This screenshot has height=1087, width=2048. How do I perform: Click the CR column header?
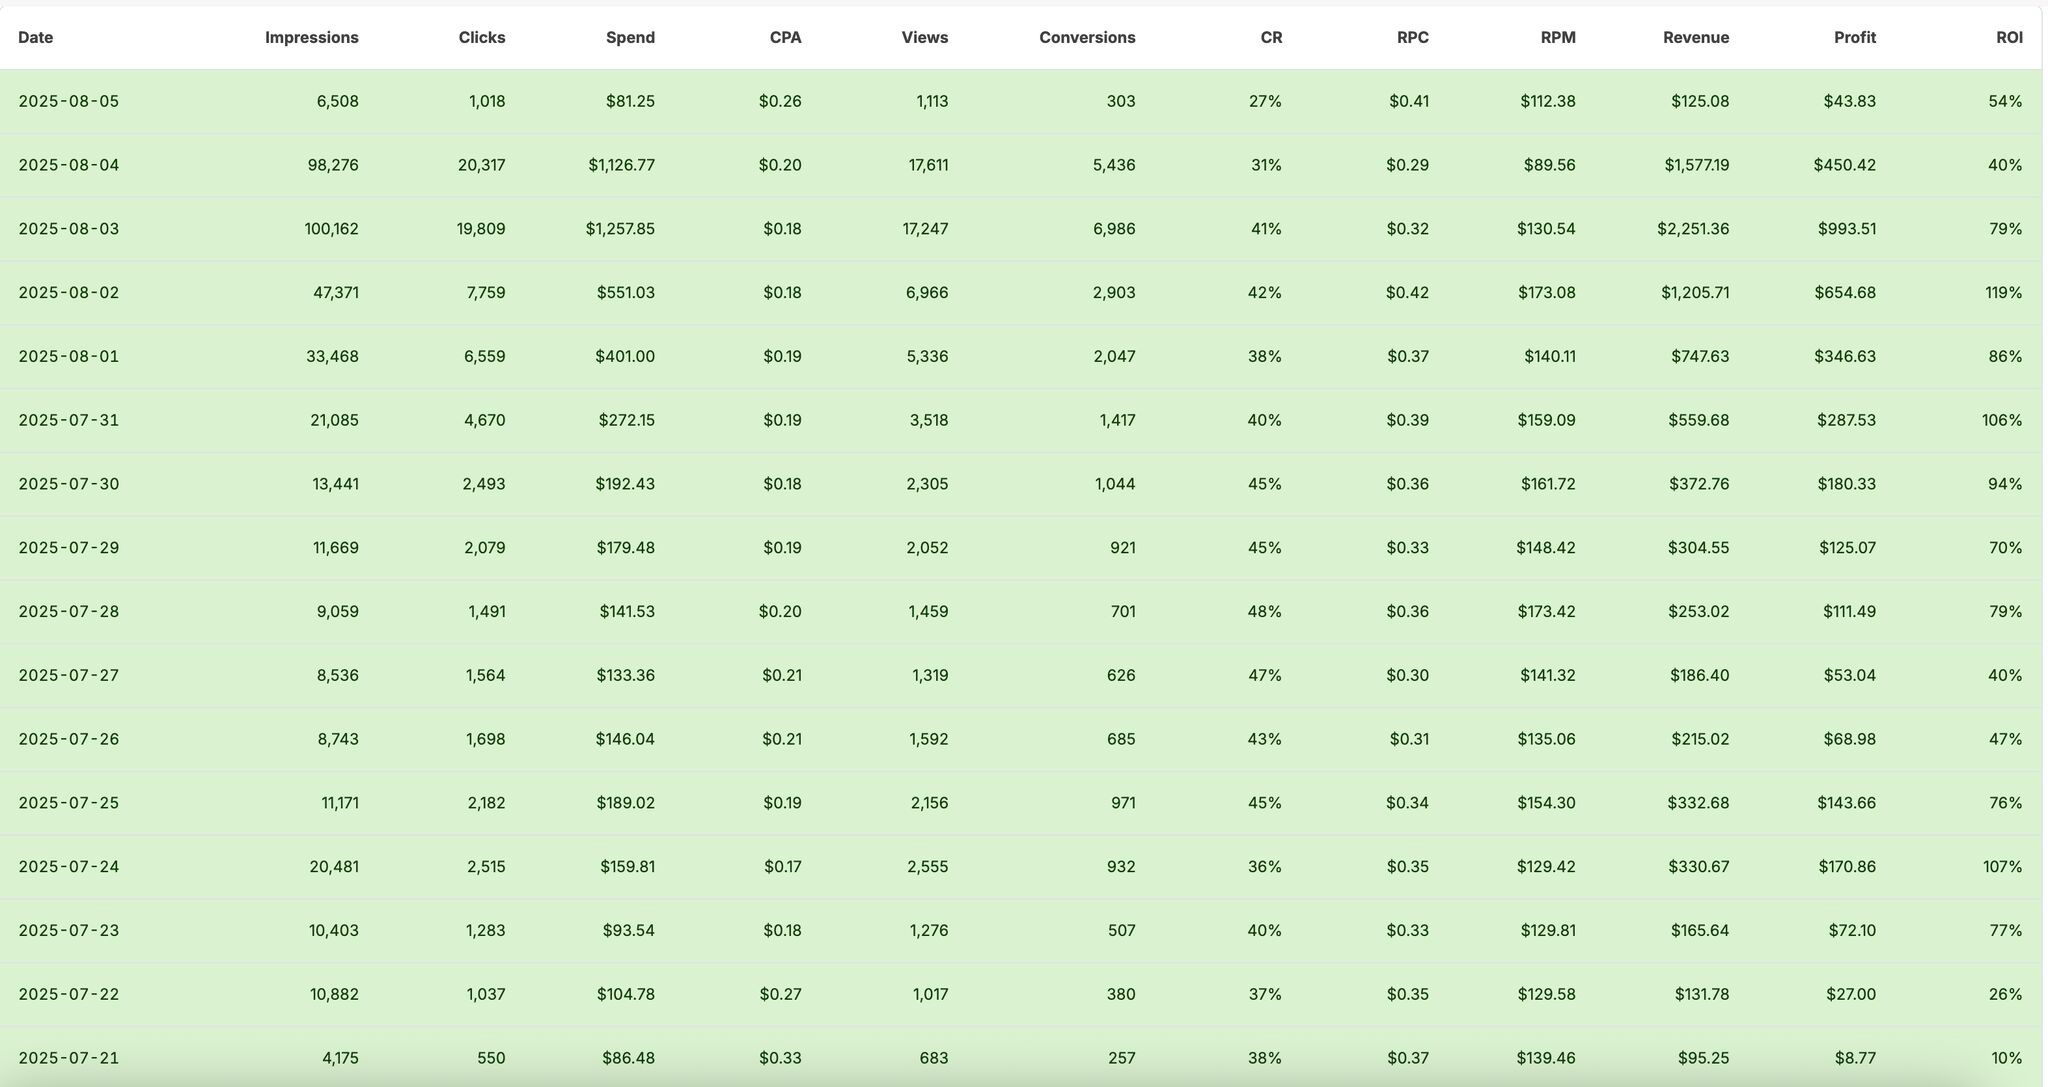tap(1271, 38)
